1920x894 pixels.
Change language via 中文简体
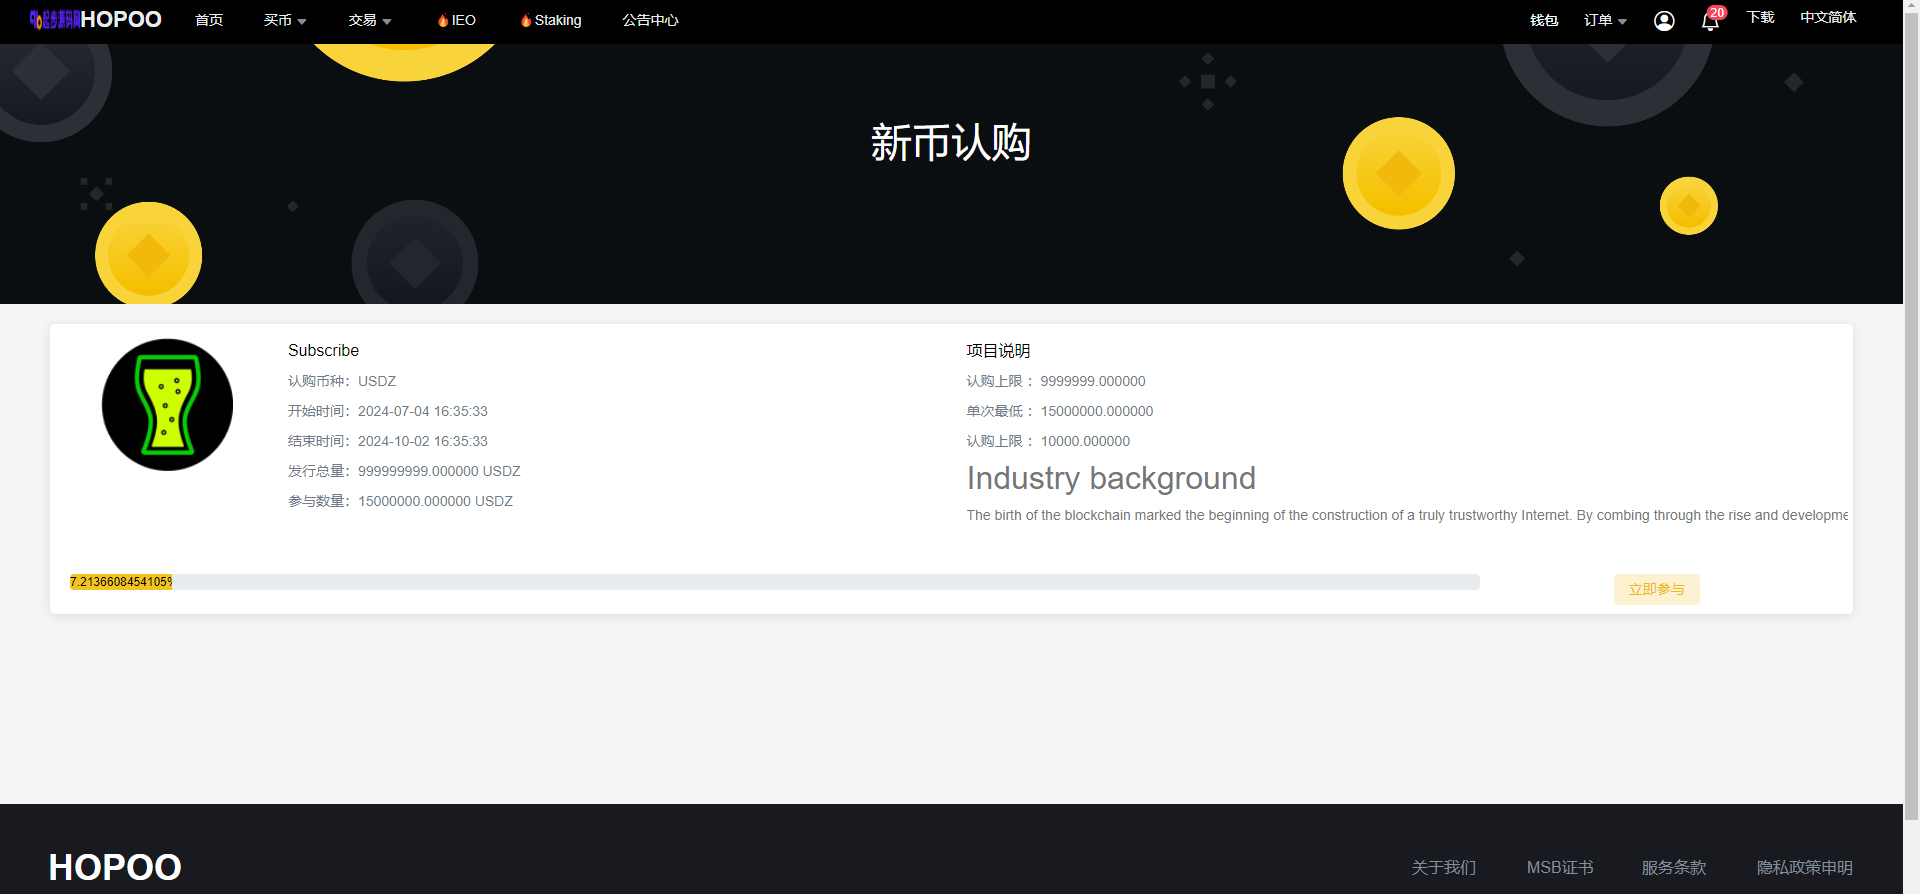[x=1828, y=17]
